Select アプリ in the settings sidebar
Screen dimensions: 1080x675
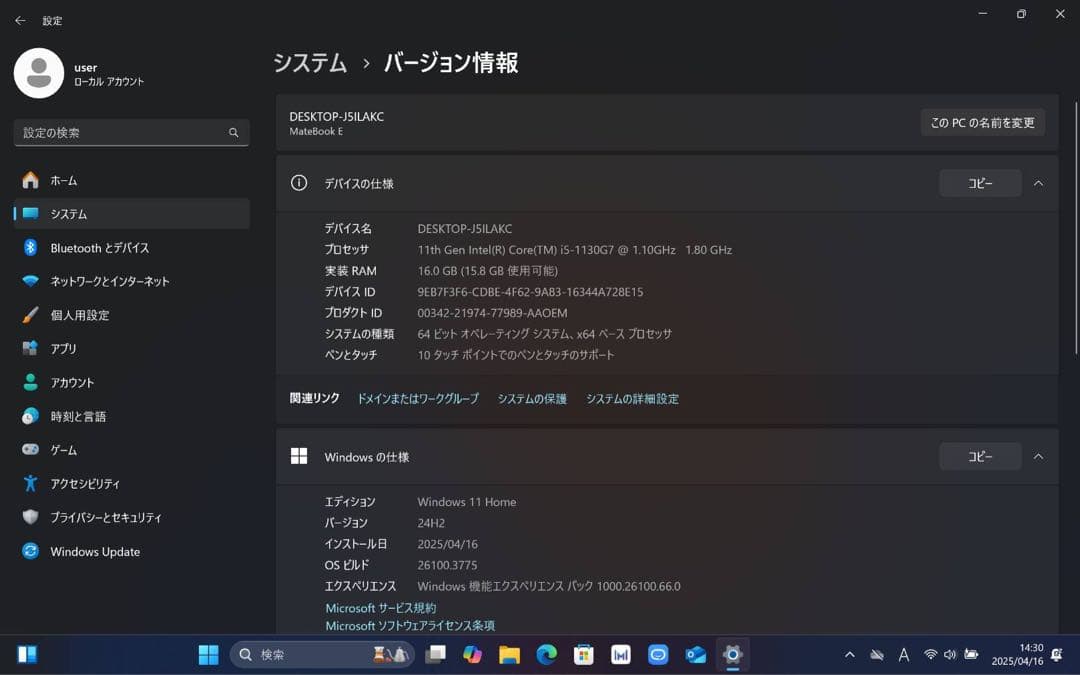coord(60,348)
